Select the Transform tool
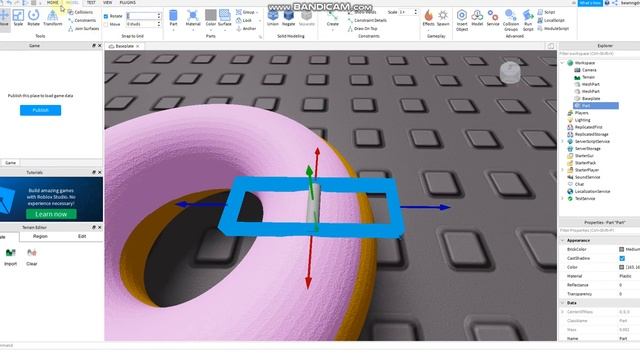640x360 pixels. [53, 18]
